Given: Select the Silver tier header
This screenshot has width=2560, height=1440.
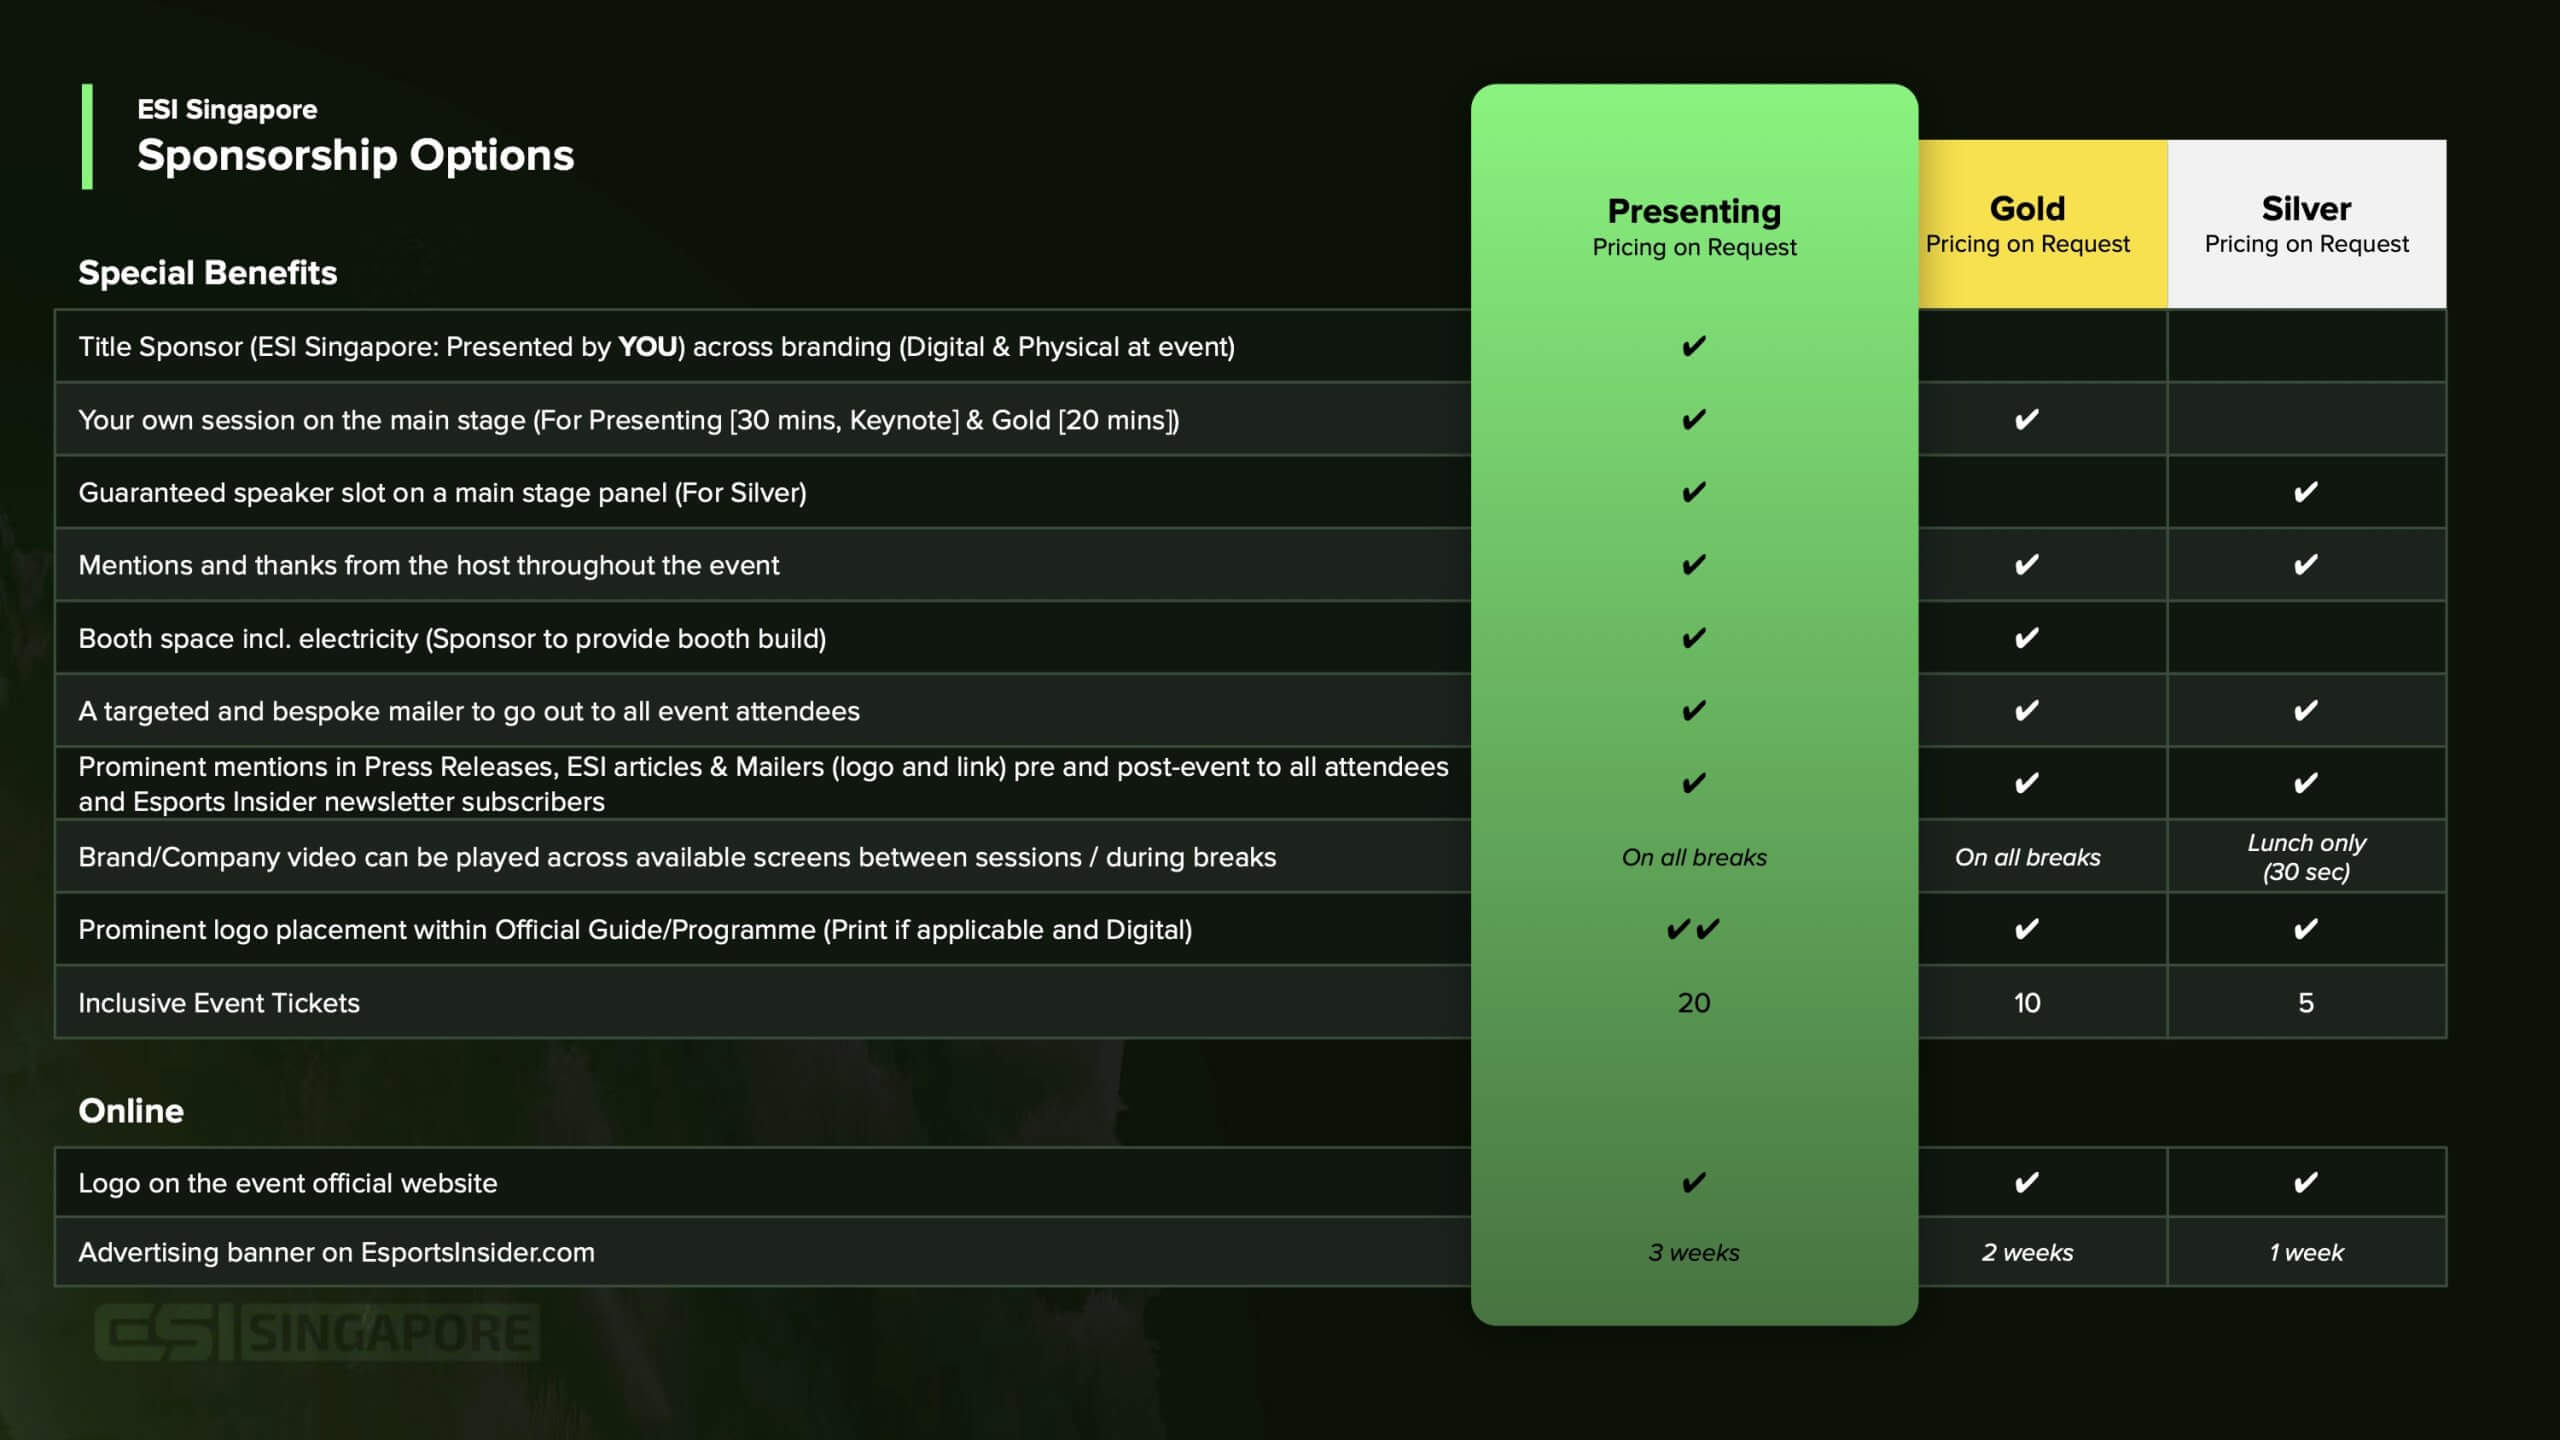Looking at the screenshot, I should click(x=2306, y=224).
